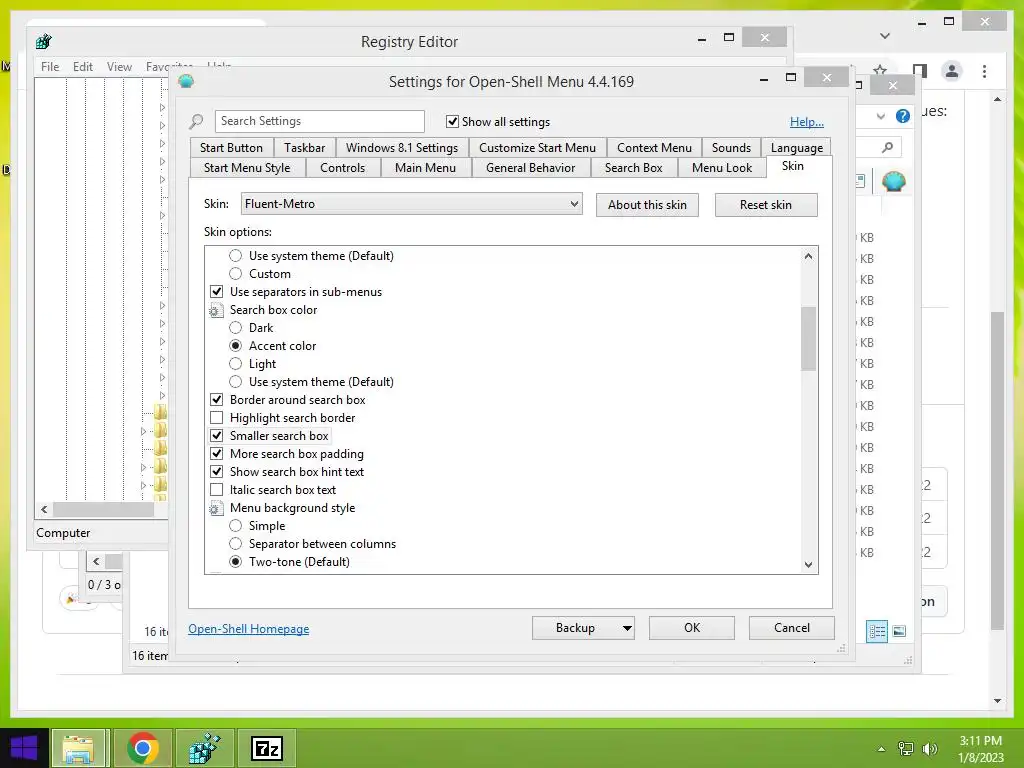This screenshot has width=1024, height=768.
Task: Click the Chrome profile avatar icon
Action: (952, 71)
